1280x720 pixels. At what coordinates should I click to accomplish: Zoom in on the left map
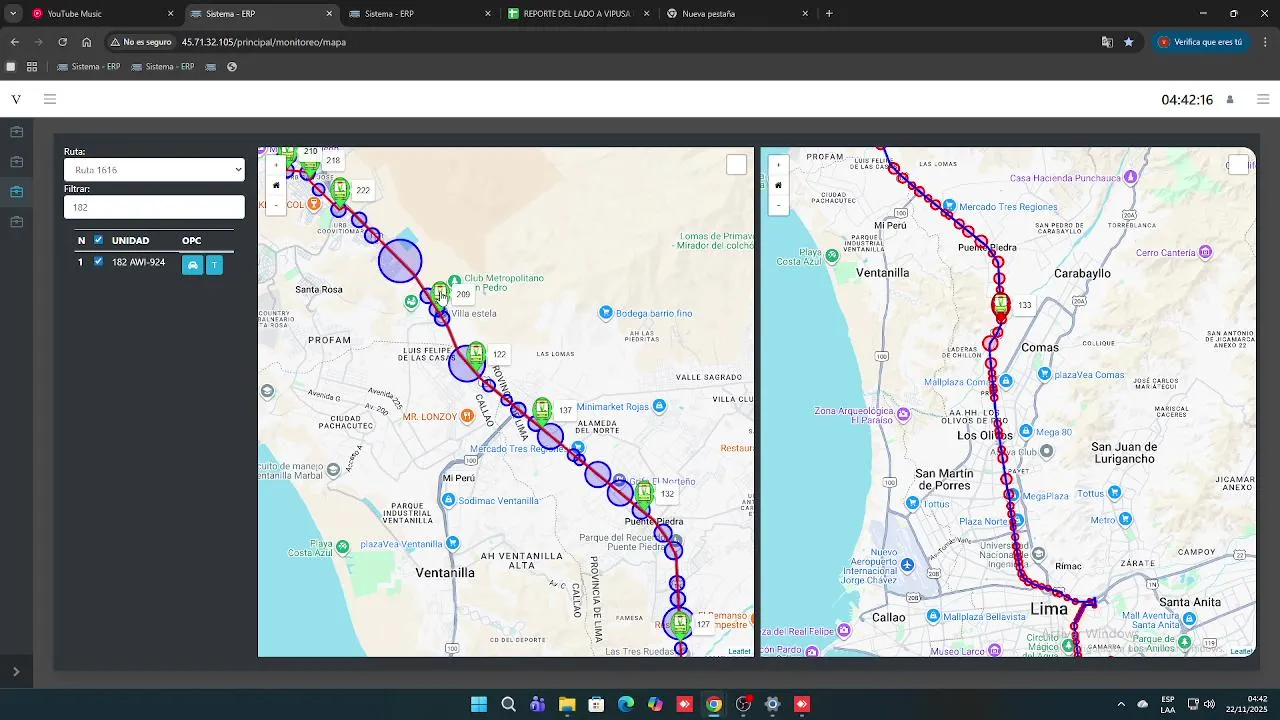click(x=276, y=166)
